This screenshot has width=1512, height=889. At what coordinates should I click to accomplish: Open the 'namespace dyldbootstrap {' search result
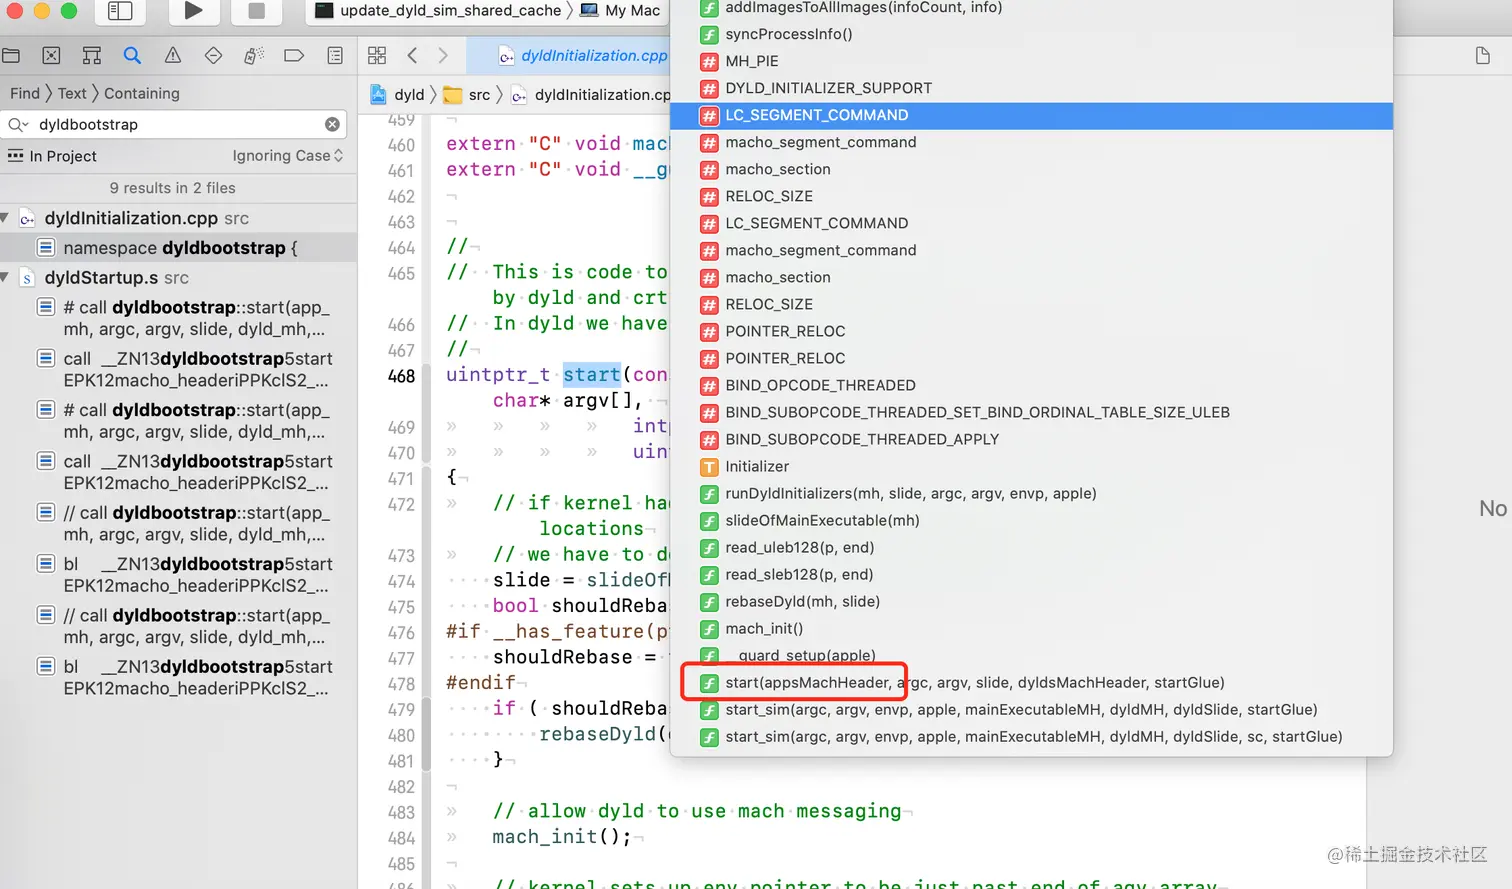point(180,248)
